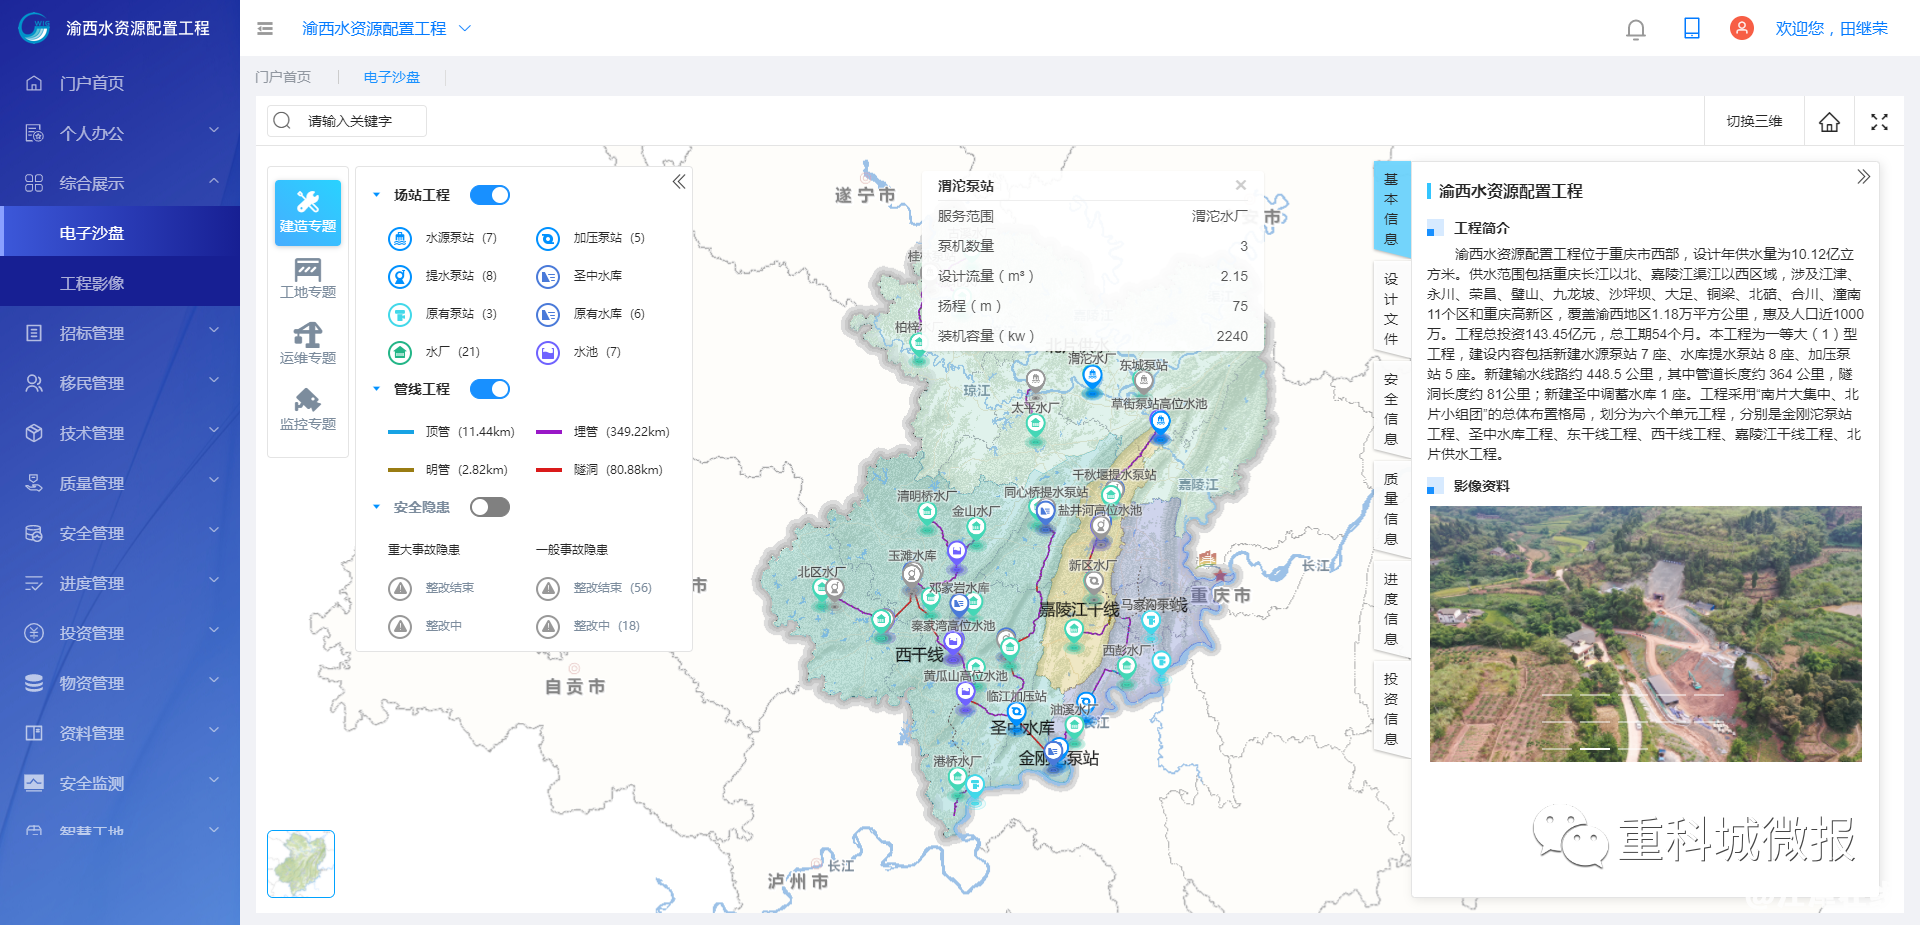The height and width of the screenshot is (925, 1920).
Task: Click the 水池 legend icon
Action: [x=548, y=352]
